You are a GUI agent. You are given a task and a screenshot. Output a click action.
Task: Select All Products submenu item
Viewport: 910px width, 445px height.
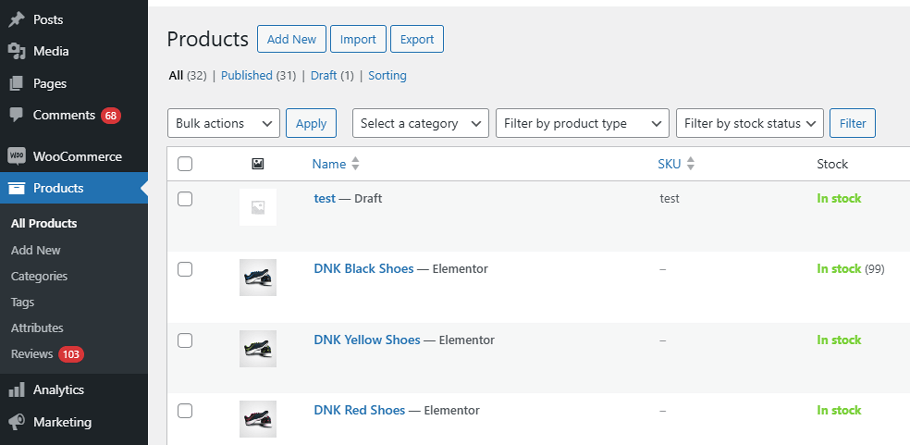tap(44, 223)
